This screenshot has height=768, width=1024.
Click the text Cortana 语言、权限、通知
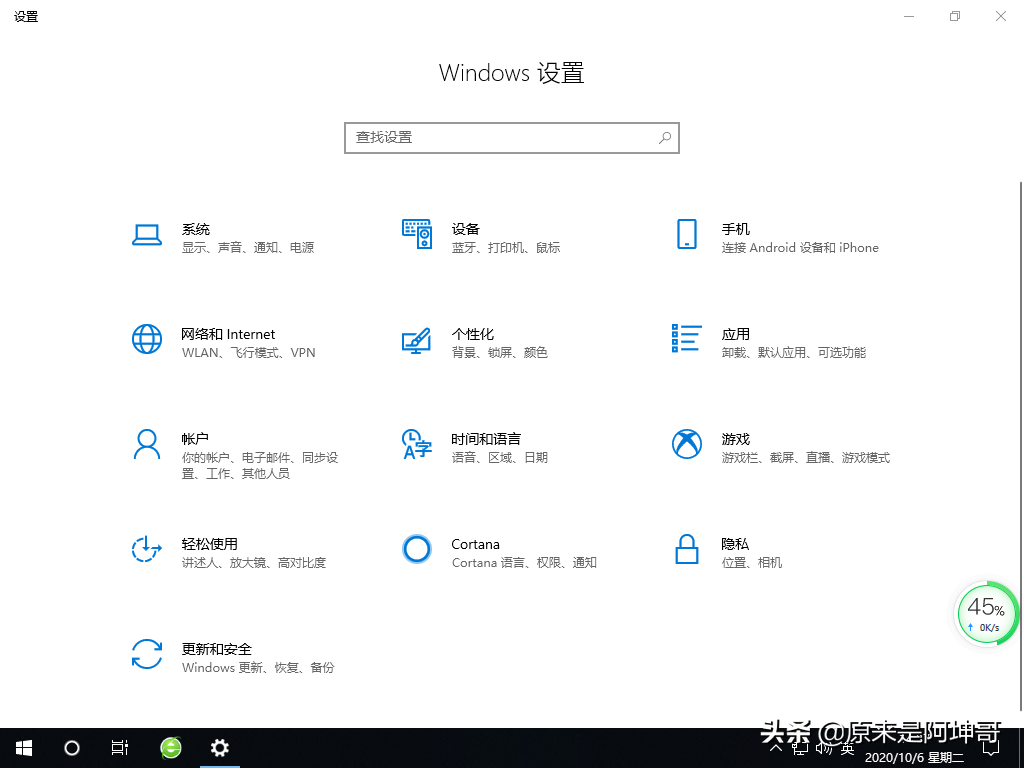pyautogui.click(x=524, y=563)
